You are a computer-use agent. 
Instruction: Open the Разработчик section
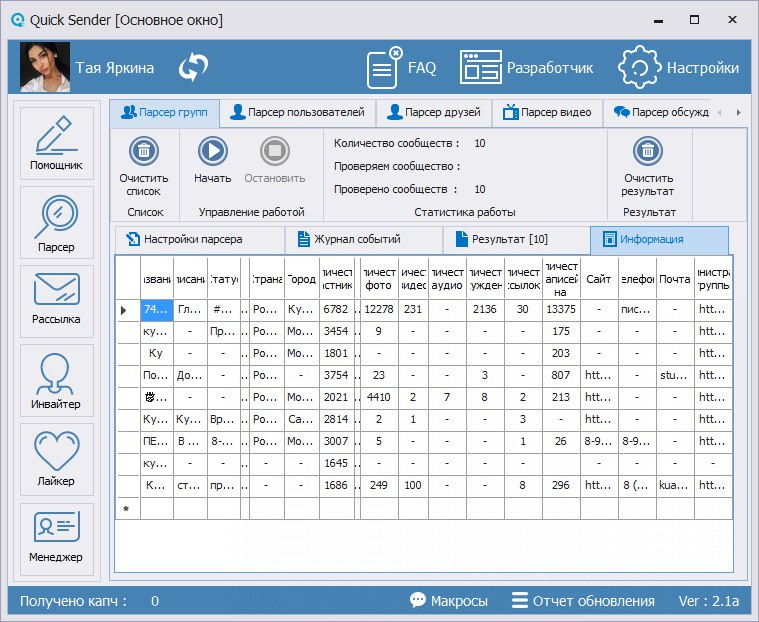[x=527, y=68]
